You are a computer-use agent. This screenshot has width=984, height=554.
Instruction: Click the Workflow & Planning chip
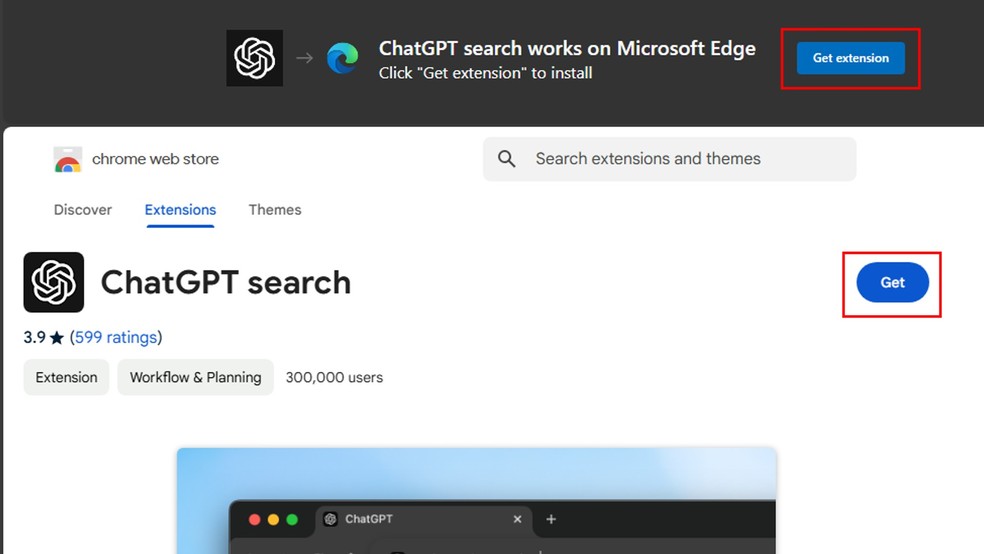(195, 377)
